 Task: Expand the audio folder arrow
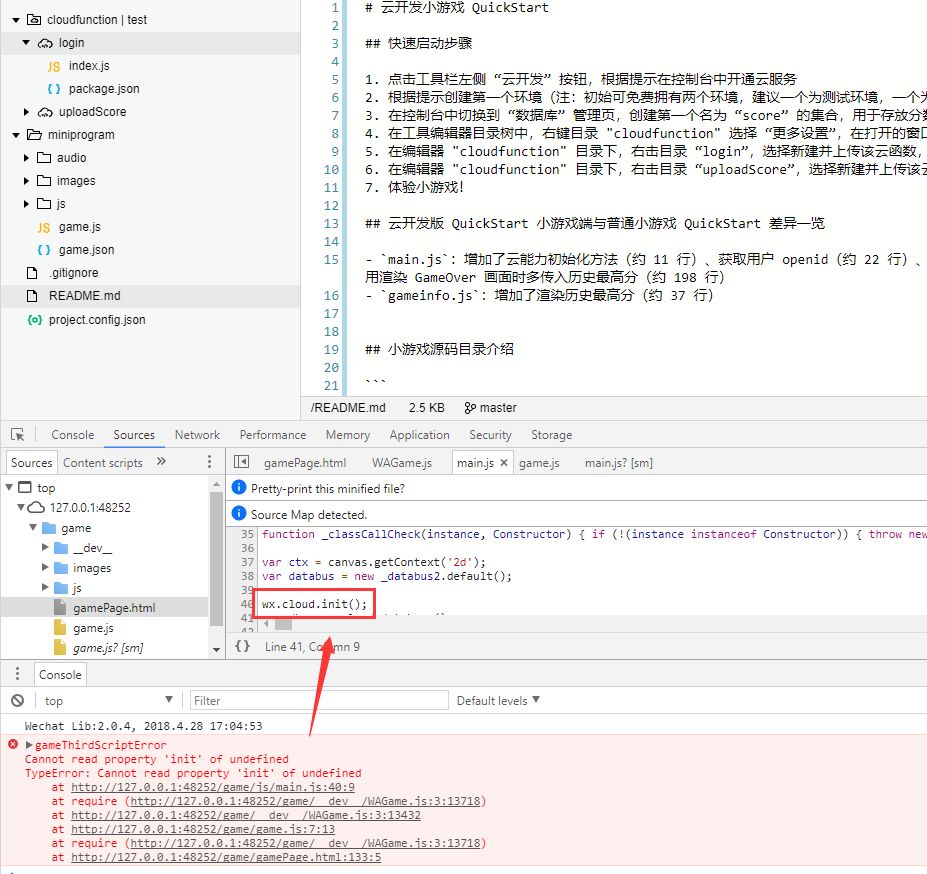26,158
